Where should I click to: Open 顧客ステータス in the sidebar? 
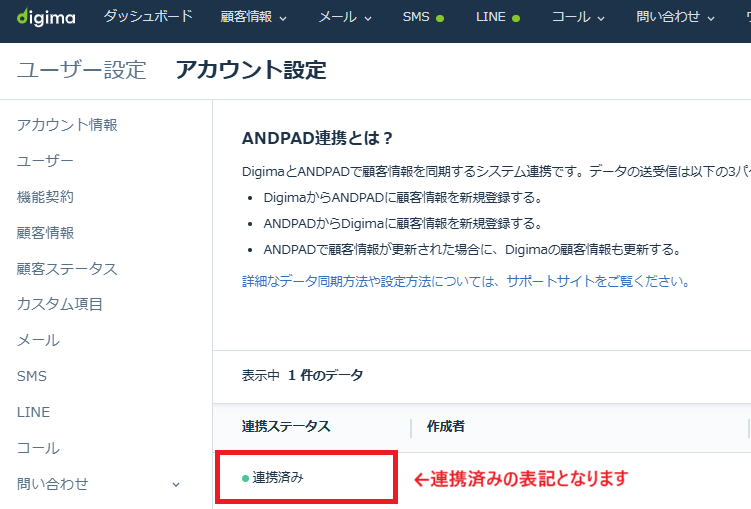[x=67, y=268]
